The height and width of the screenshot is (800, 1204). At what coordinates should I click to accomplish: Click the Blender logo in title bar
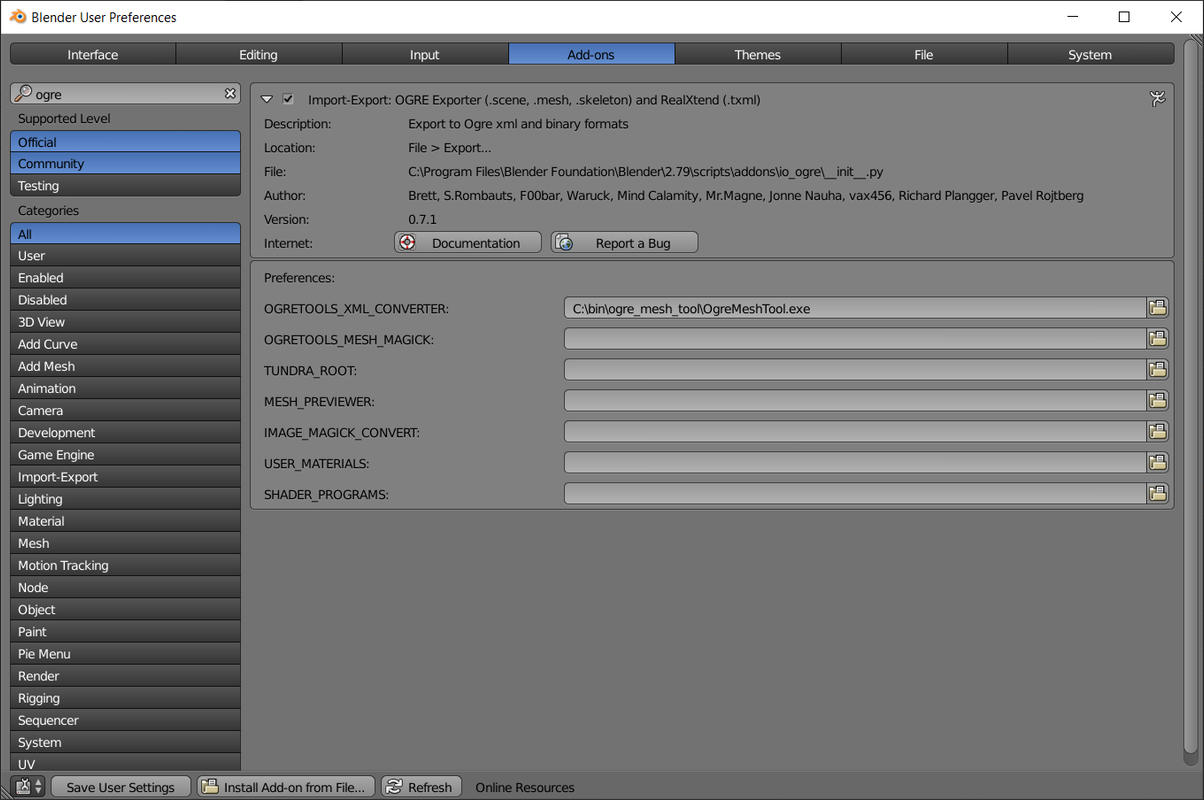pyautogui.click(x=18, y=17)
